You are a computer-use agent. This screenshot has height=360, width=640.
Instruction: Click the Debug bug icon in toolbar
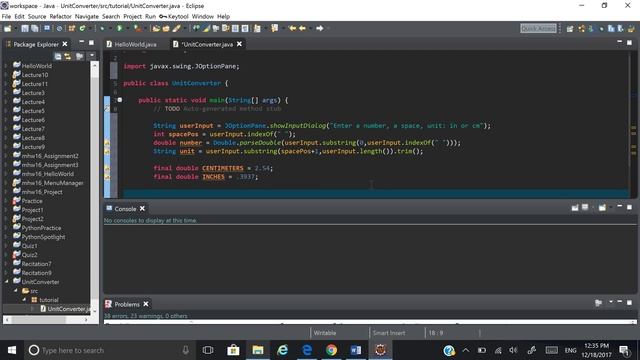[x=102, y=28]
